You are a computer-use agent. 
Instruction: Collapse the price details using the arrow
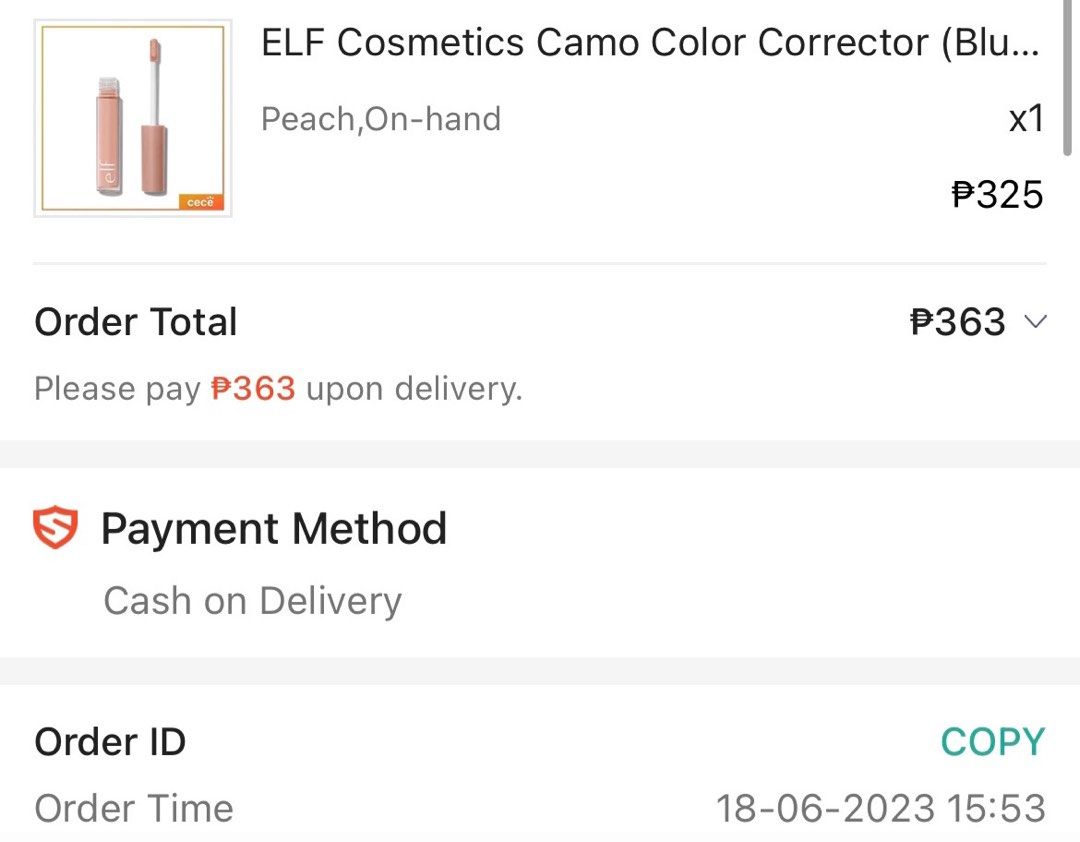(x=1036, y=322)
